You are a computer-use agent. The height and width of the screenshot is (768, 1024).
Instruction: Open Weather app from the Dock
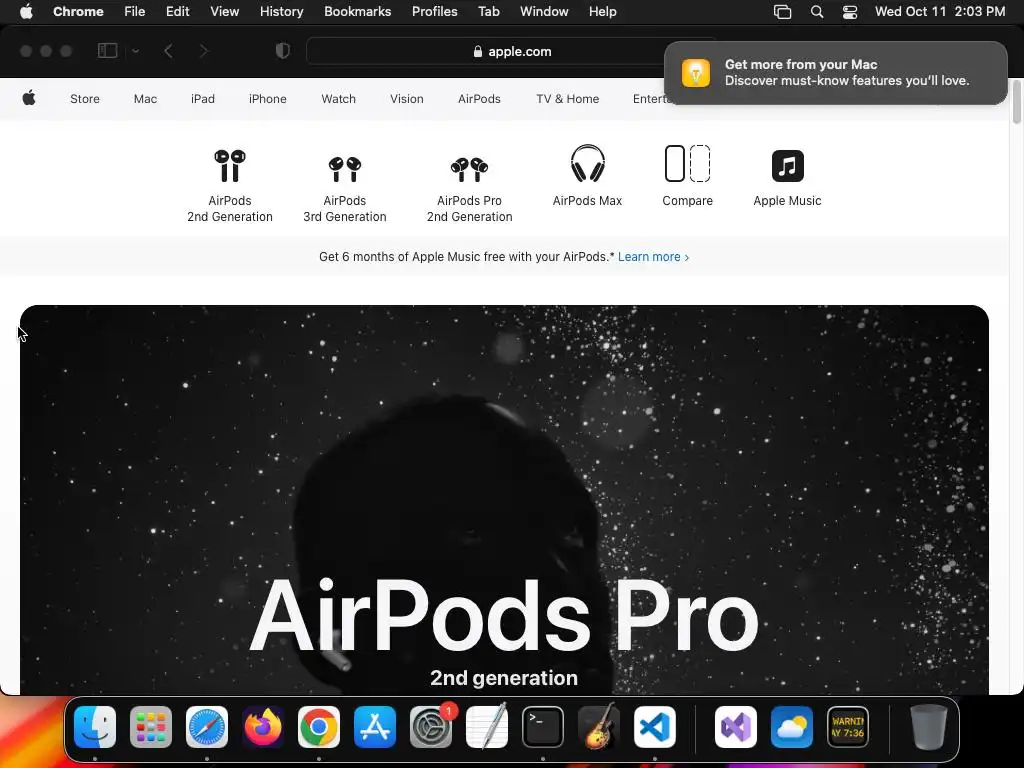[792, 727]
